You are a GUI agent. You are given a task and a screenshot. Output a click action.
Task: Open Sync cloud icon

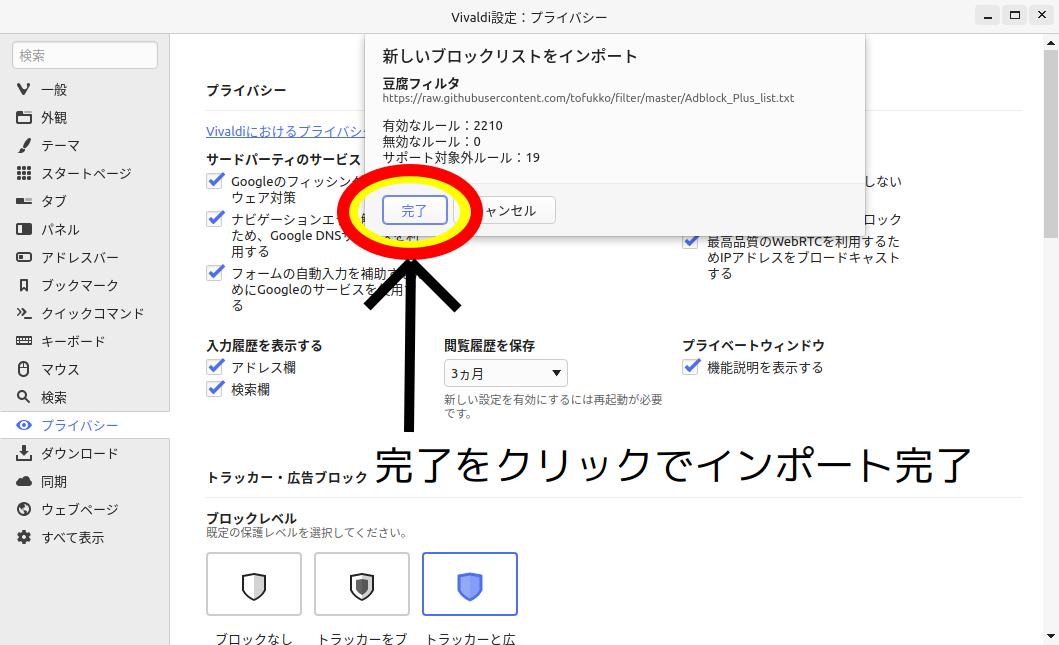[24, 481]
